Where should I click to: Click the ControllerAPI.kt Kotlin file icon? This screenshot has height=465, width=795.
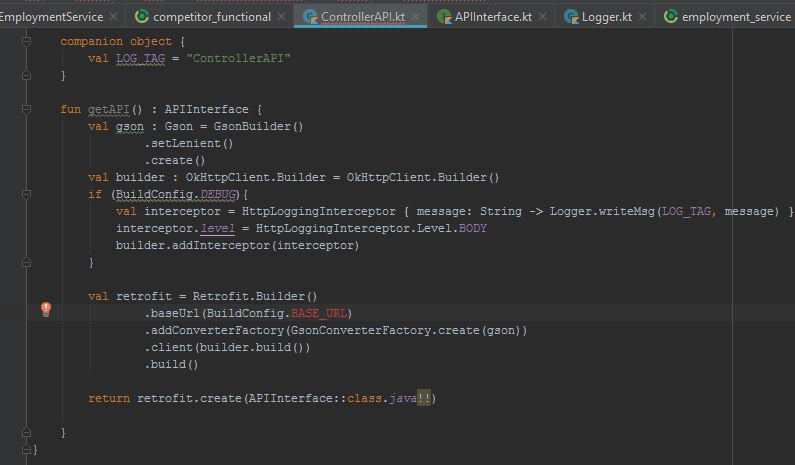(310, 17)
